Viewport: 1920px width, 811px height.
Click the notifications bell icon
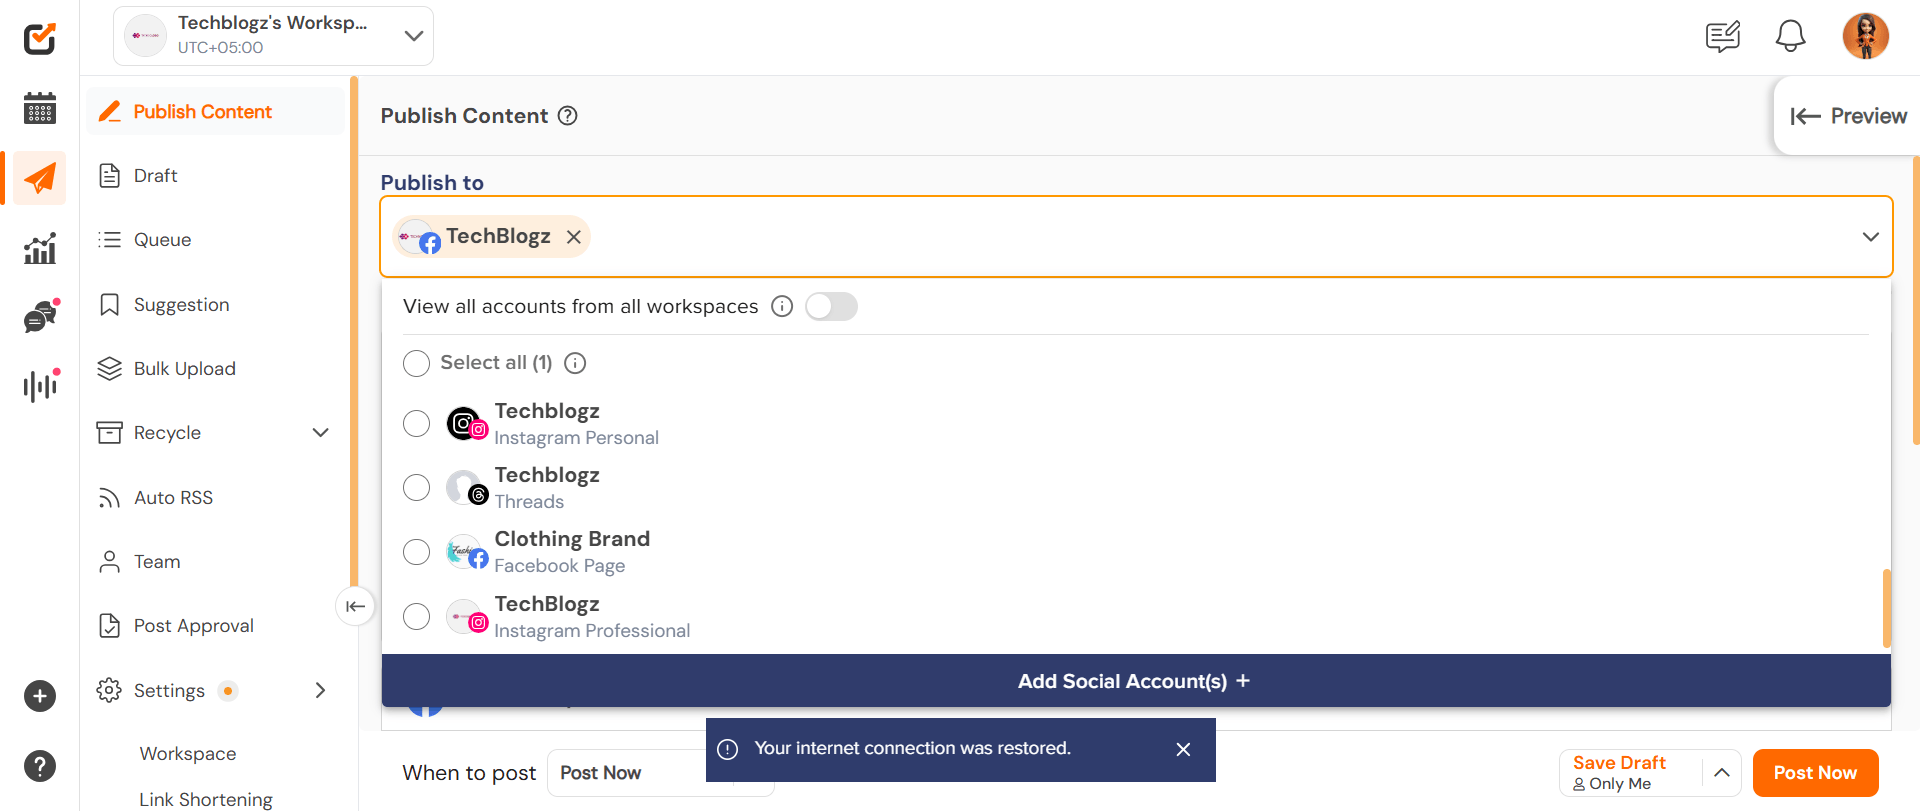pos(1790,37)
